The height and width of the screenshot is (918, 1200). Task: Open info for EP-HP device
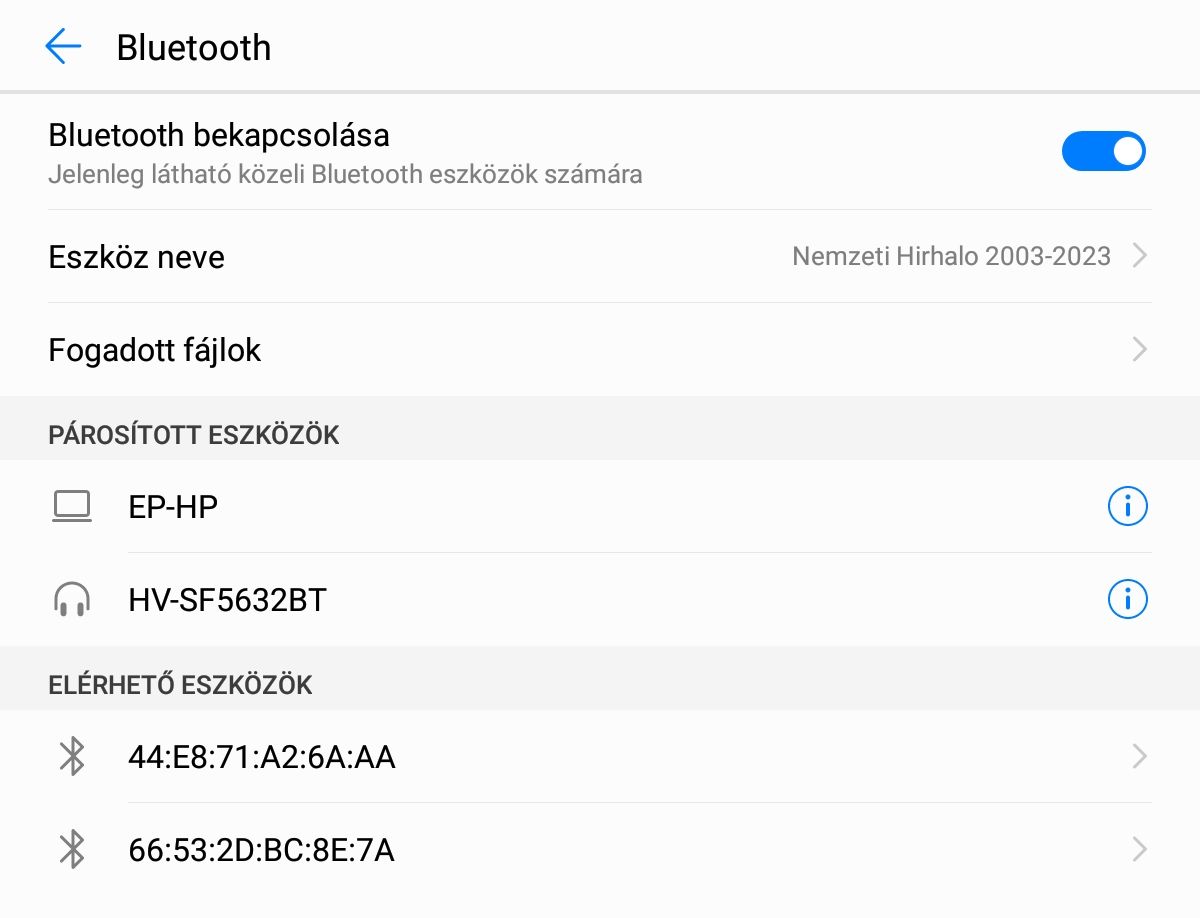pos(1127,507)
